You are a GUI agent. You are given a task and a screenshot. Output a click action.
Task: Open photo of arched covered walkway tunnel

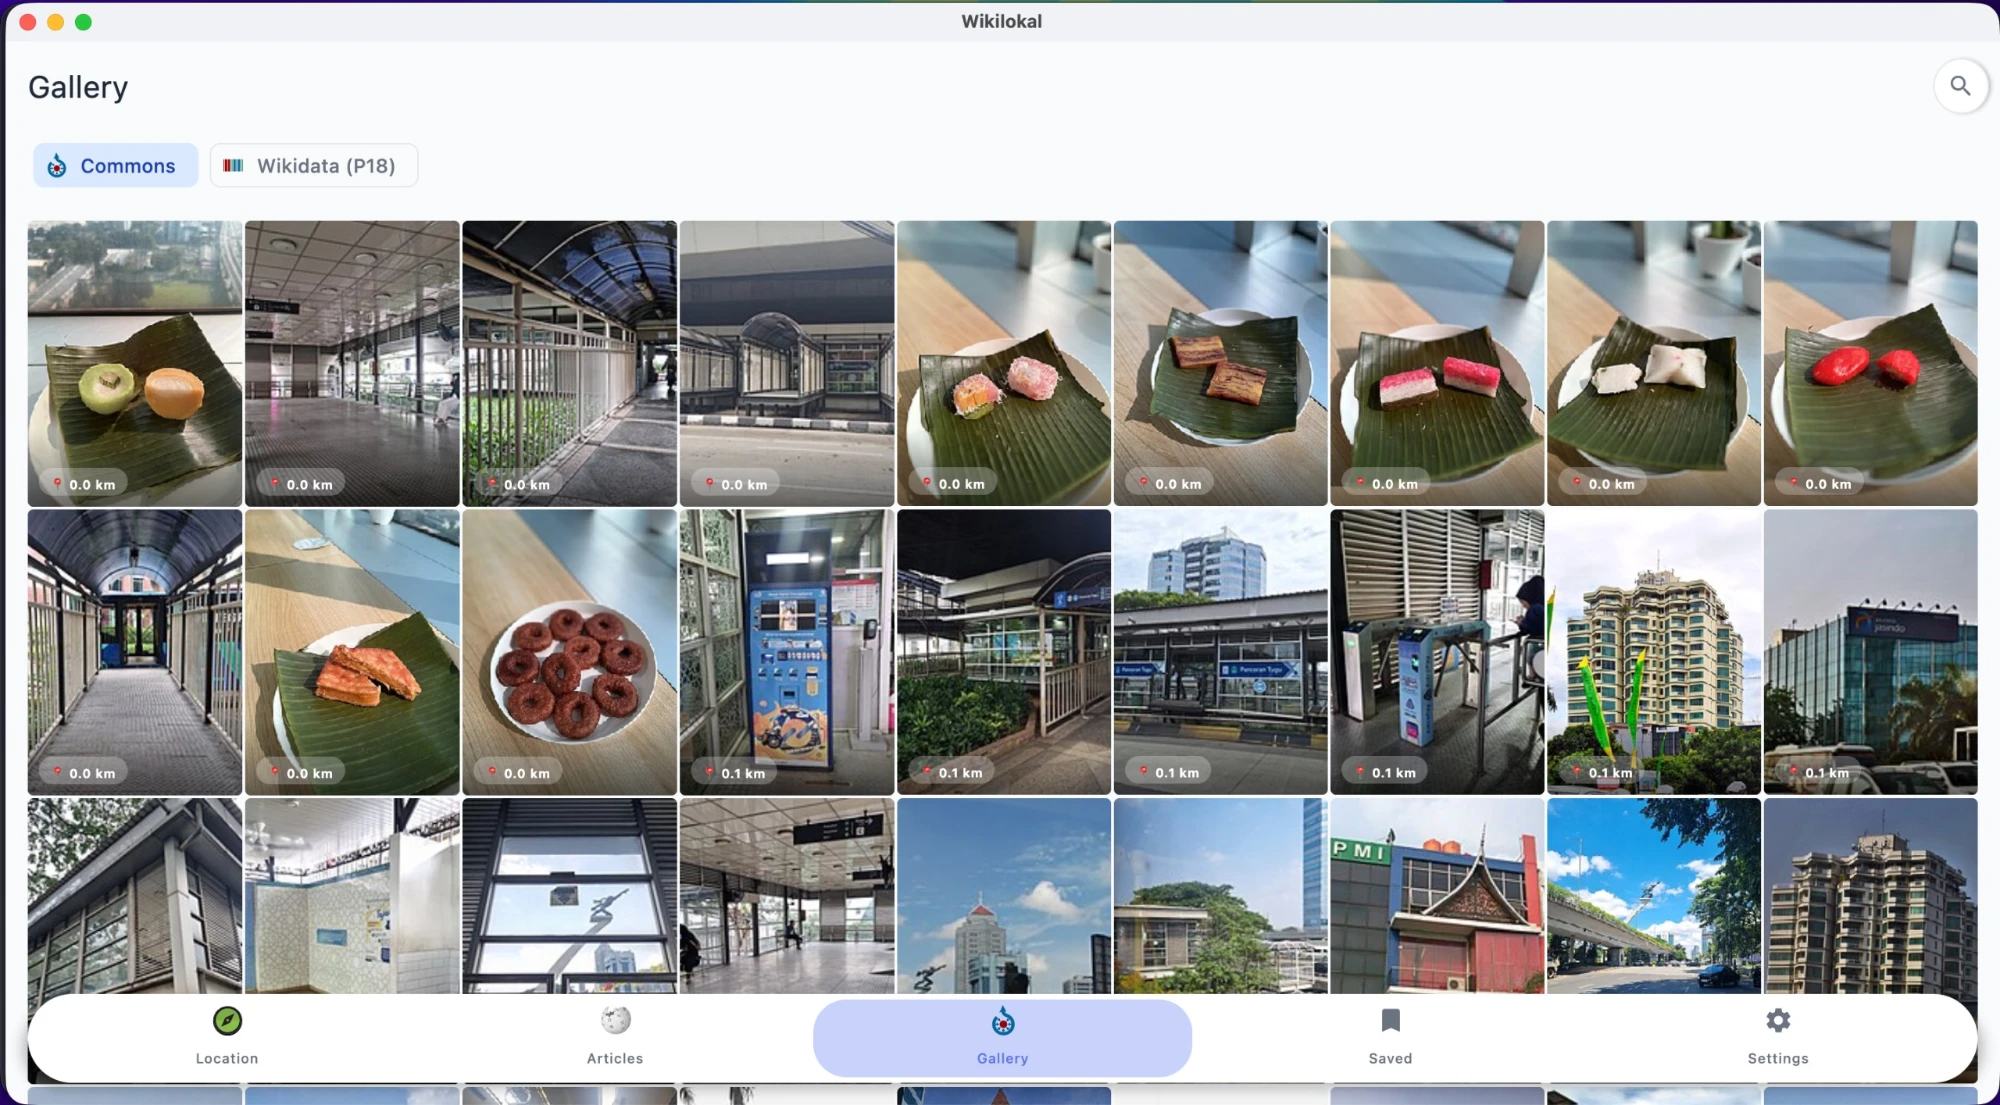point(135,652)
